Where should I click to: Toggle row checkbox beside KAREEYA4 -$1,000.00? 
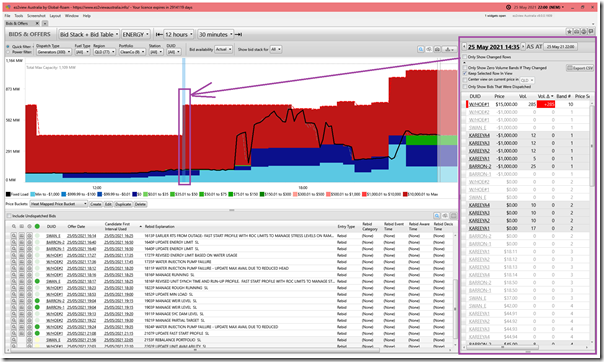pos(464,135)
